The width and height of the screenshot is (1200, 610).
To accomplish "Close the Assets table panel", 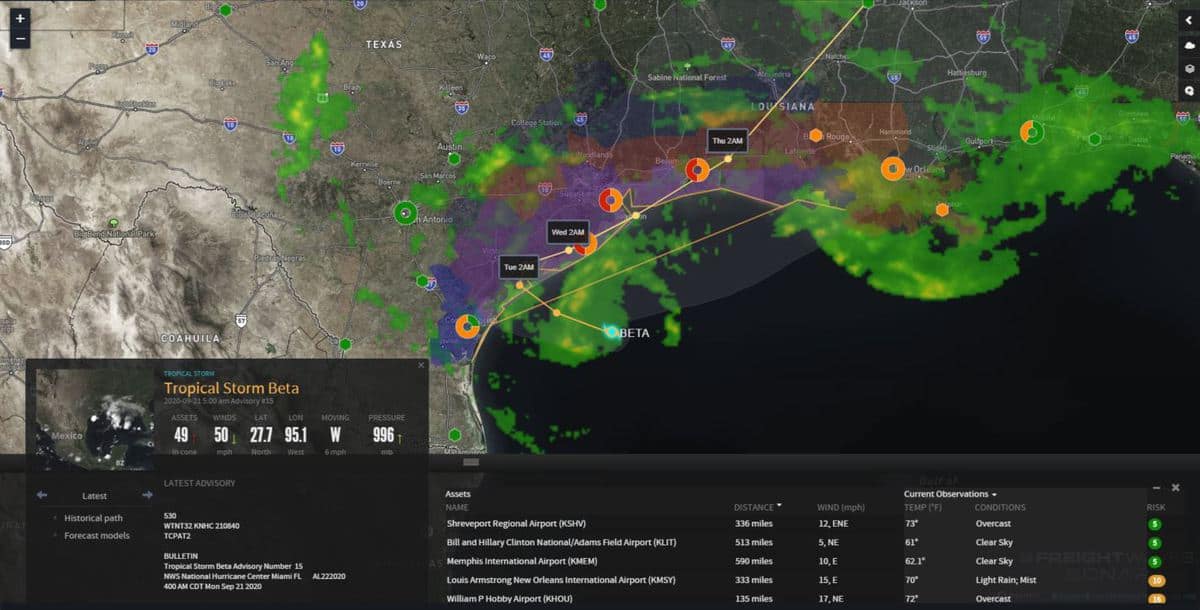I will click(1175, 487).
